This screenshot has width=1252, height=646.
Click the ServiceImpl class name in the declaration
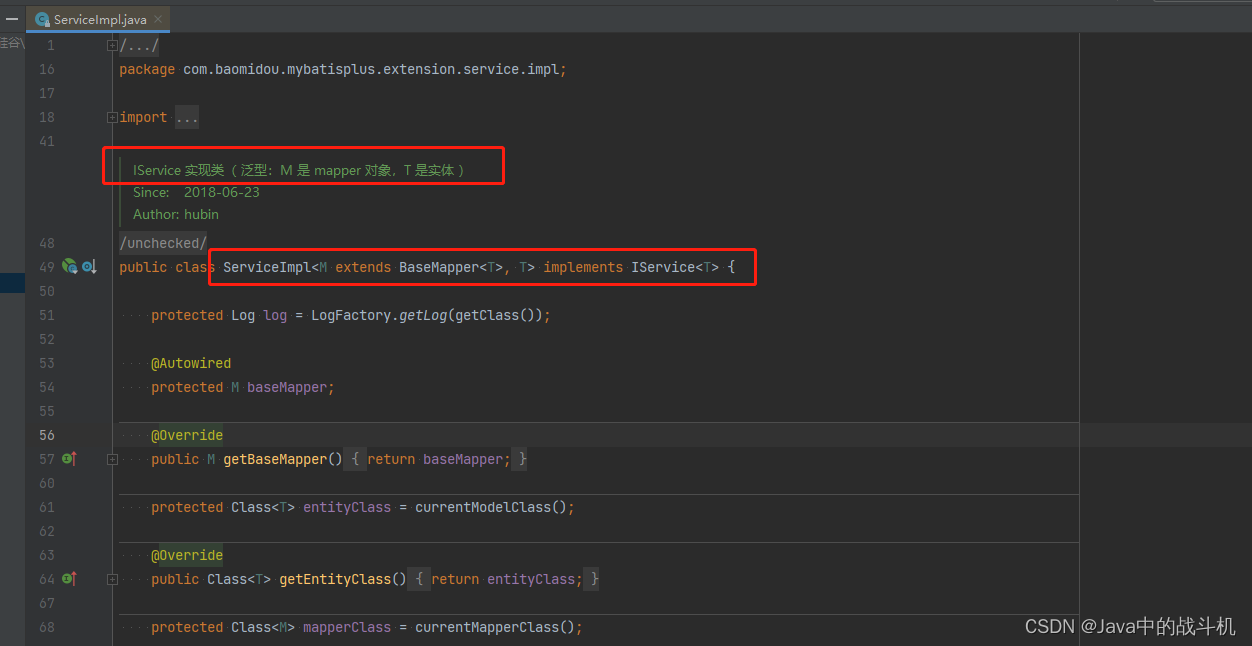(x=267, y=267)
